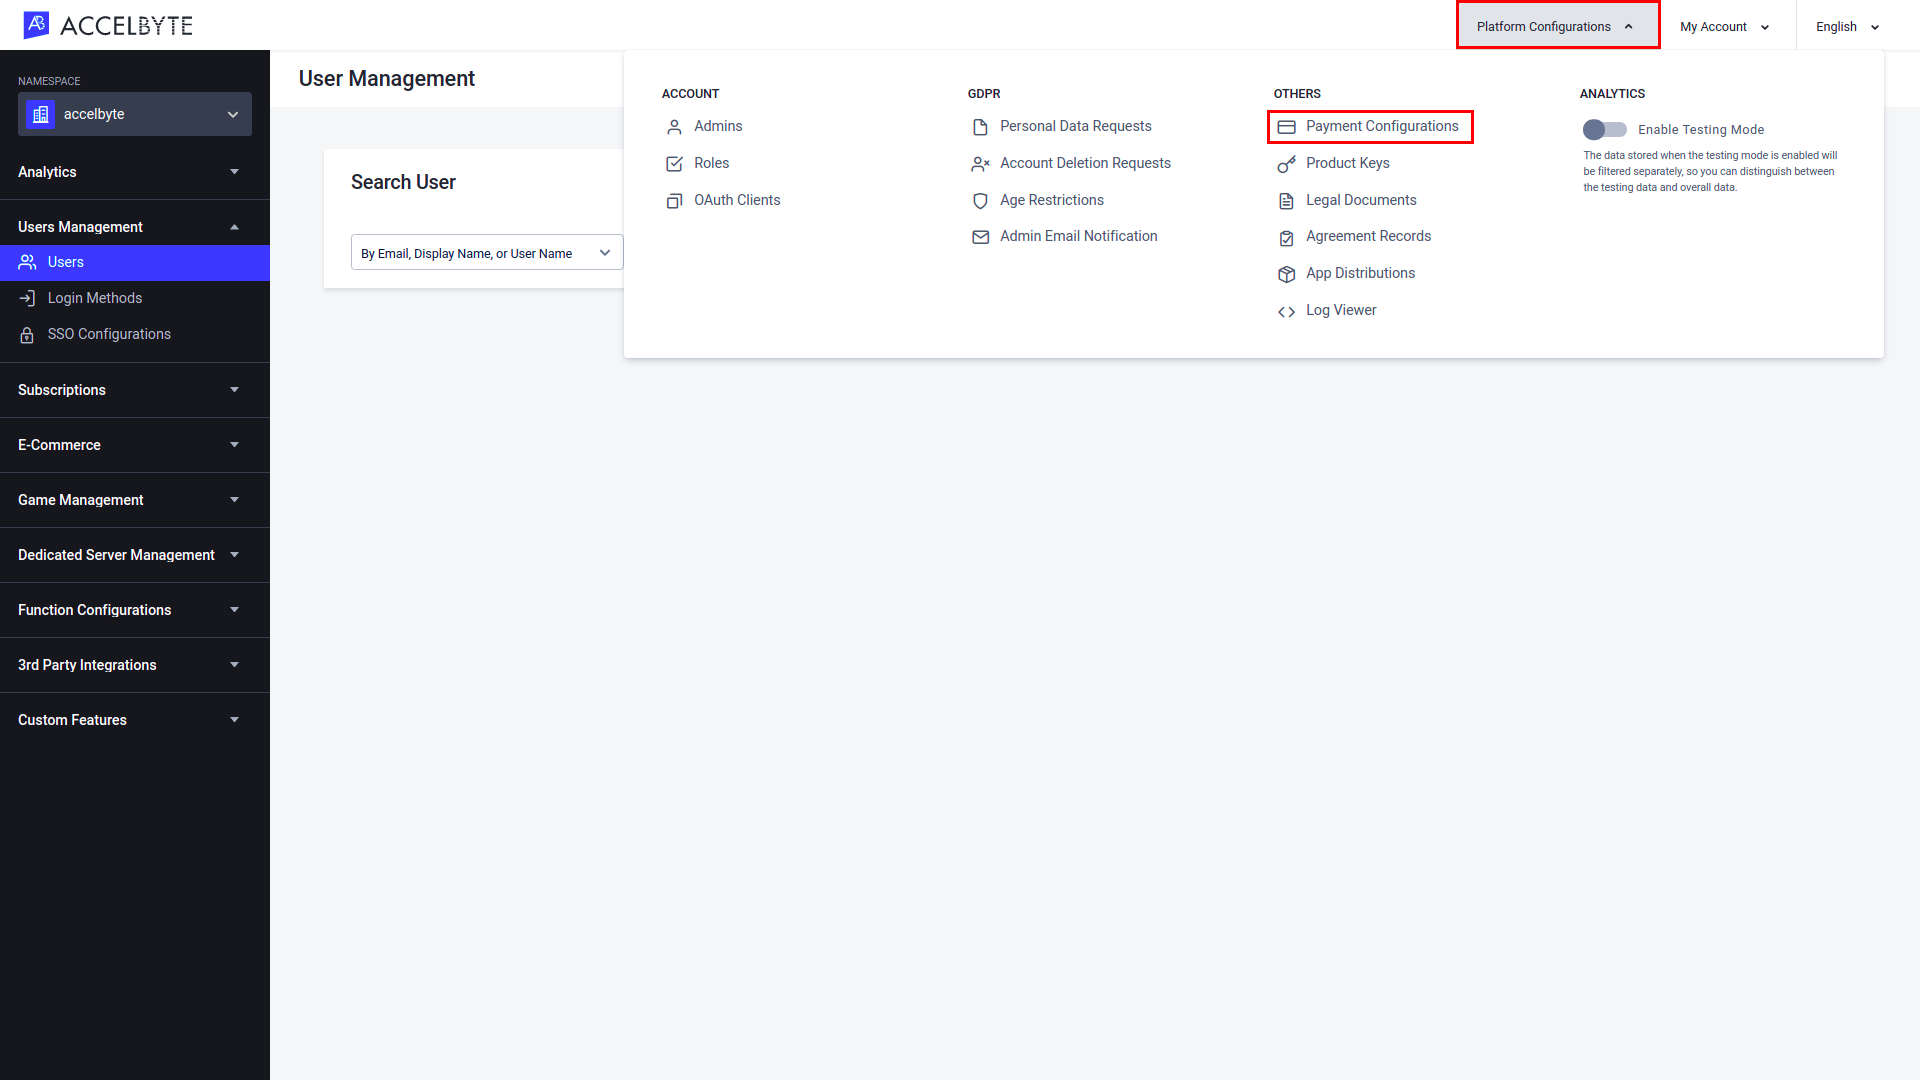1920x1080 pixels.
Task: Click the Personal Data Requests icon
Action: click(x=981, y=127)
